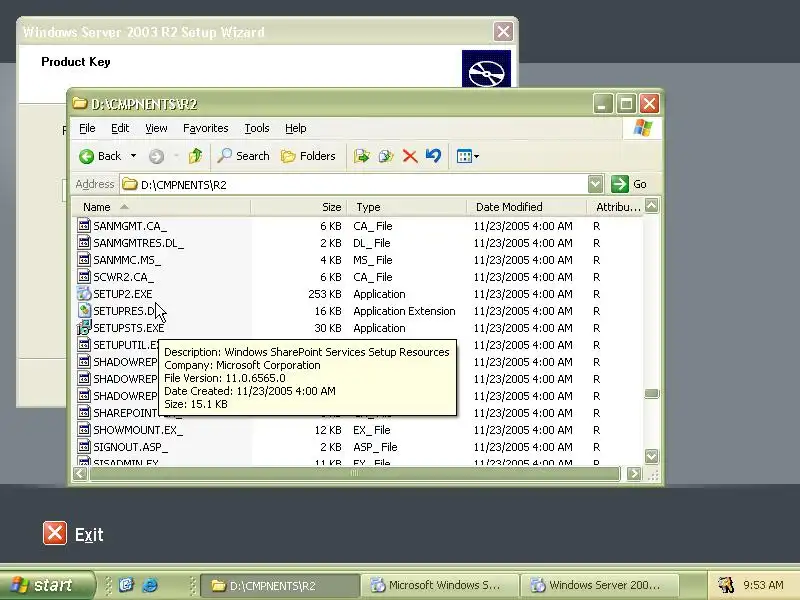Click the SETUP2.EXE file name
Viewport: 800px width, 600px height.
122,294
